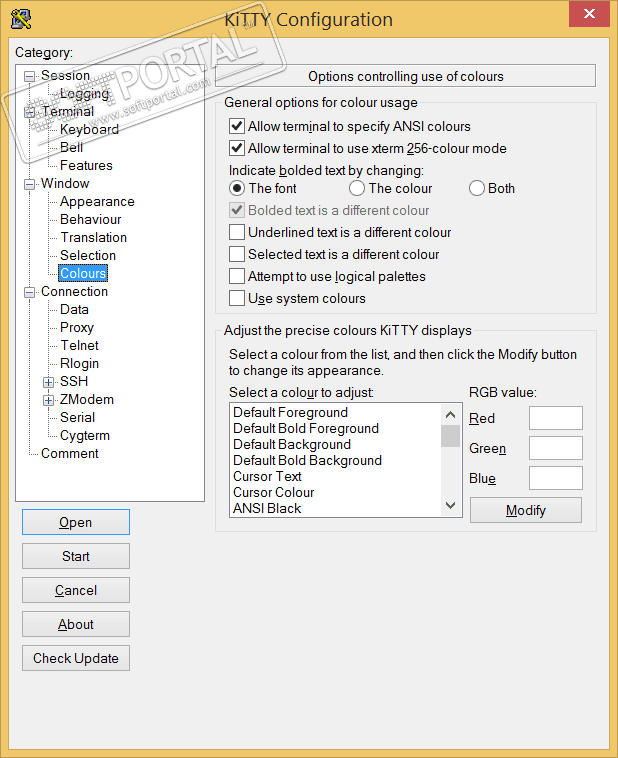Viewport: 618px width, 758px height.
Task: Select the ZModem category label
Action: 87,399
